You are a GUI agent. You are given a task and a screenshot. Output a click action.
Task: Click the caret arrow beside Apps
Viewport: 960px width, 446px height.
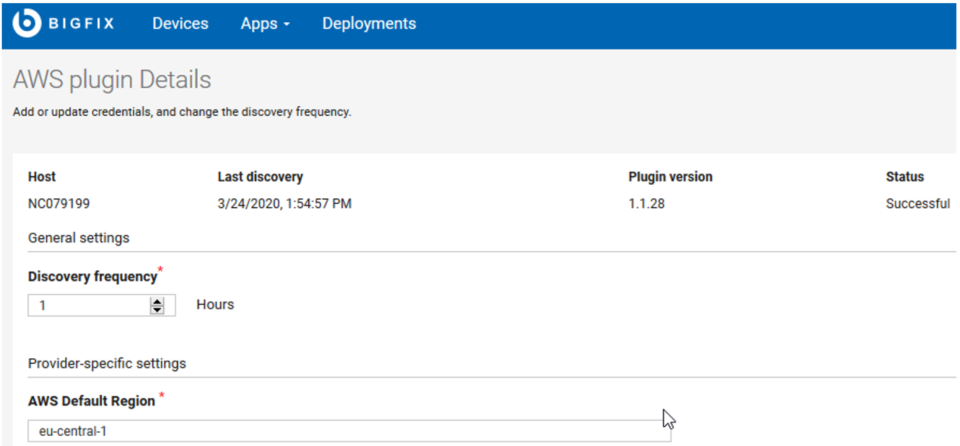[286, 25]
